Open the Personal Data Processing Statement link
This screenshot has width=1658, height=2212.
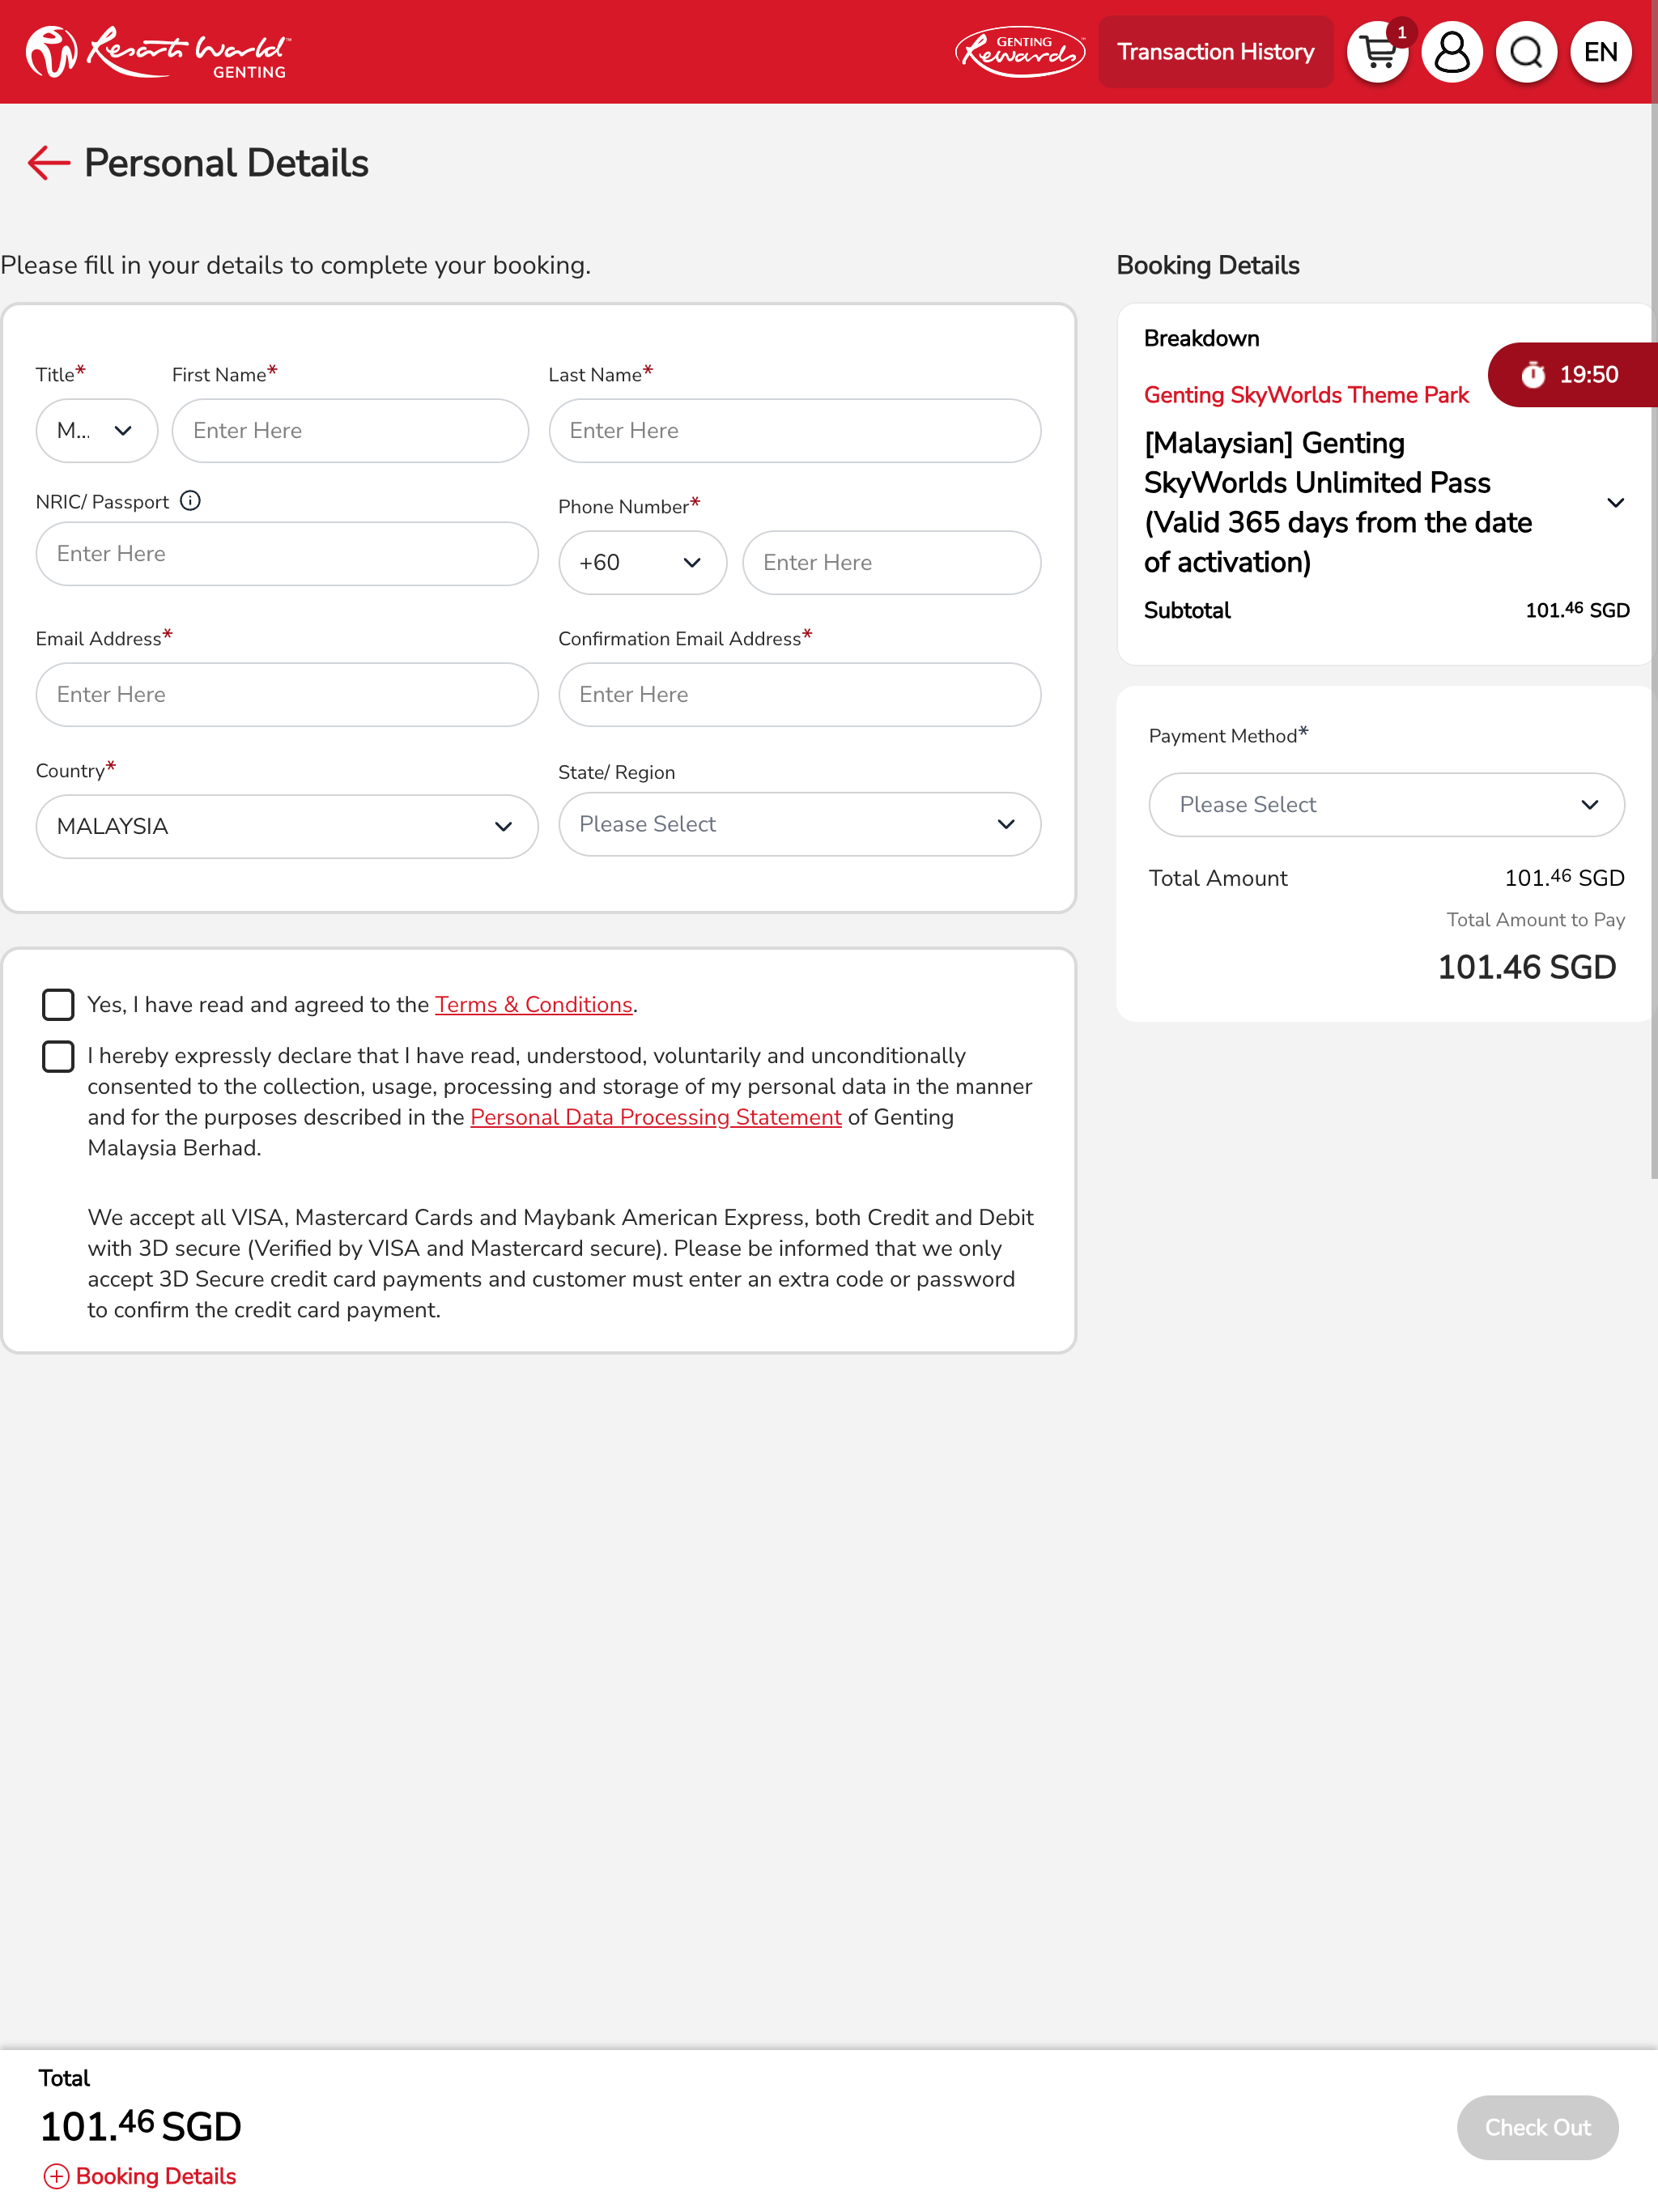[x=655, y=1117]
